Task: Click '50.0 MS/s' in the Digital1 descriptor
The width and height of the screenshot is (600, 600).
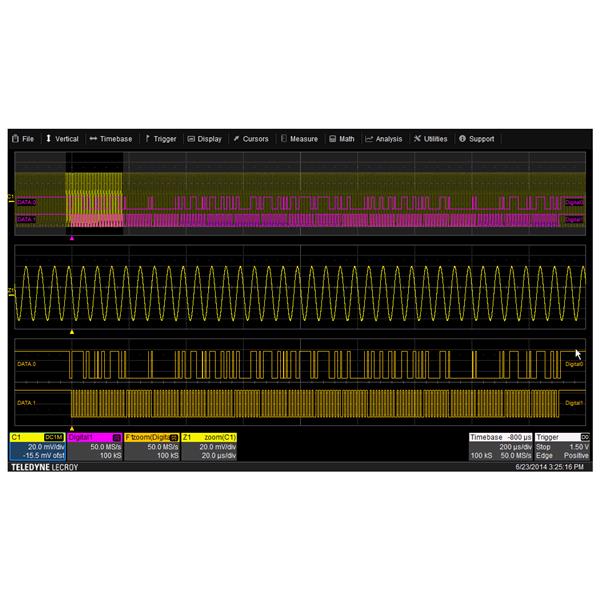Action: pos(106,447)
